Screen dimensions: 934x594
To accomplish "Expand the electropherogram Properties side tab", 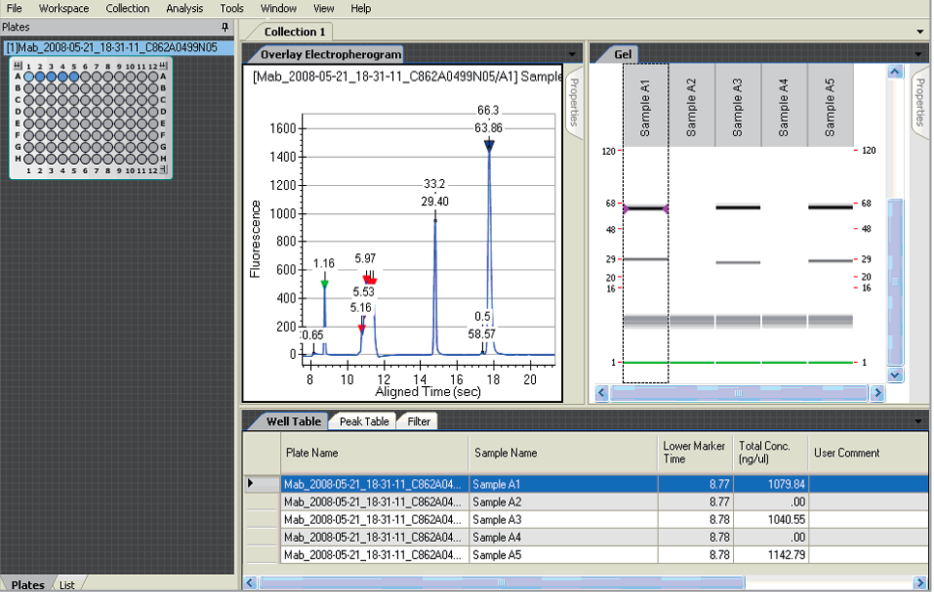I will (574, 102).
